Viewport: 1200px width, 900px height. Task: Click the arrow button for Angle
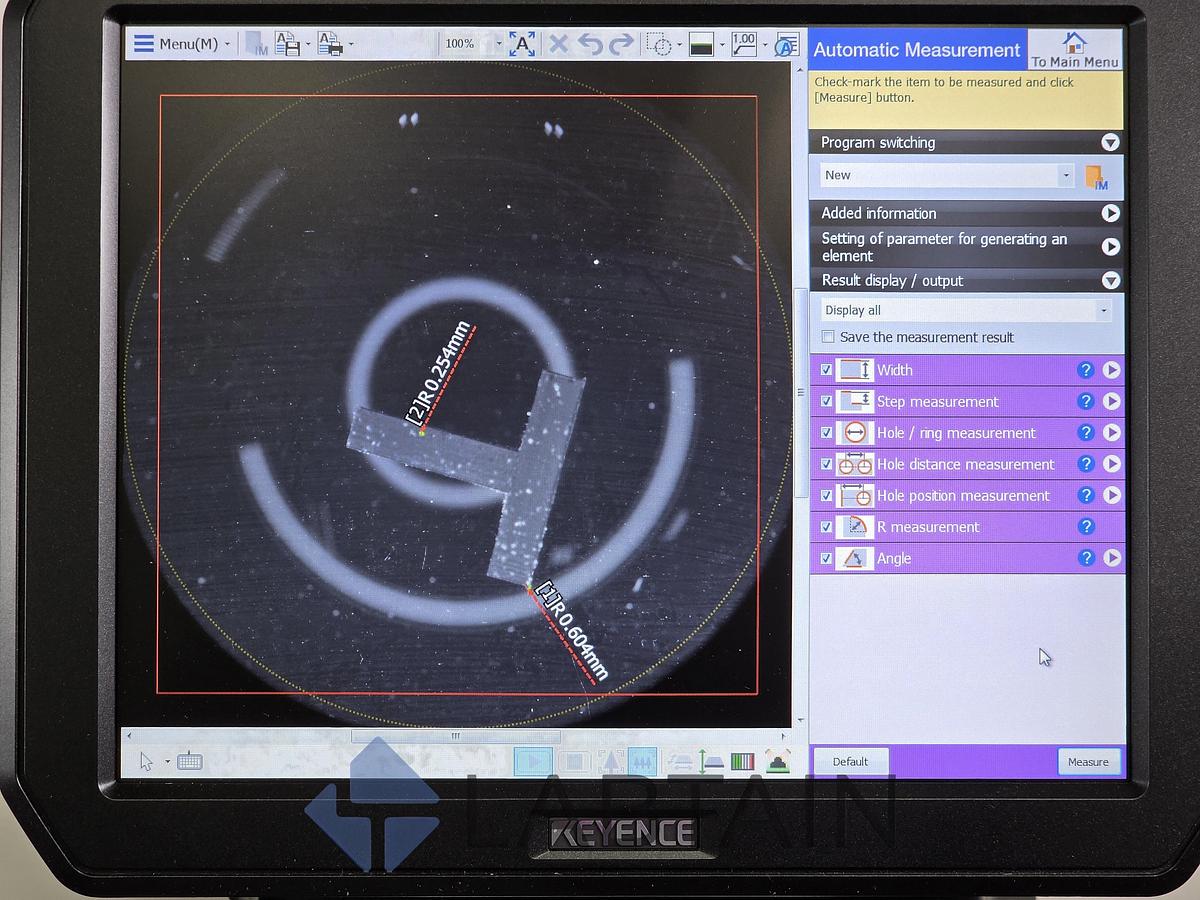tap(1112, 558)
